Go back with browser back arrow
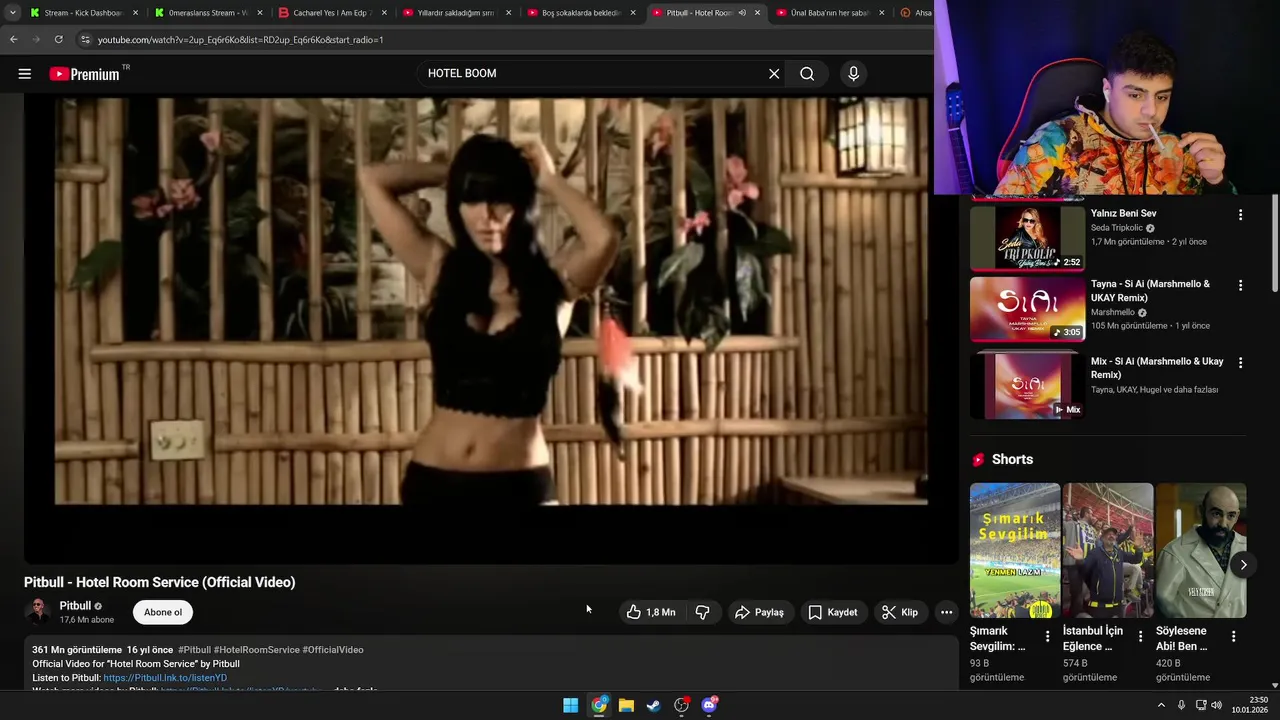Screen dimensions: 1280x720 [x=13, y=39]
